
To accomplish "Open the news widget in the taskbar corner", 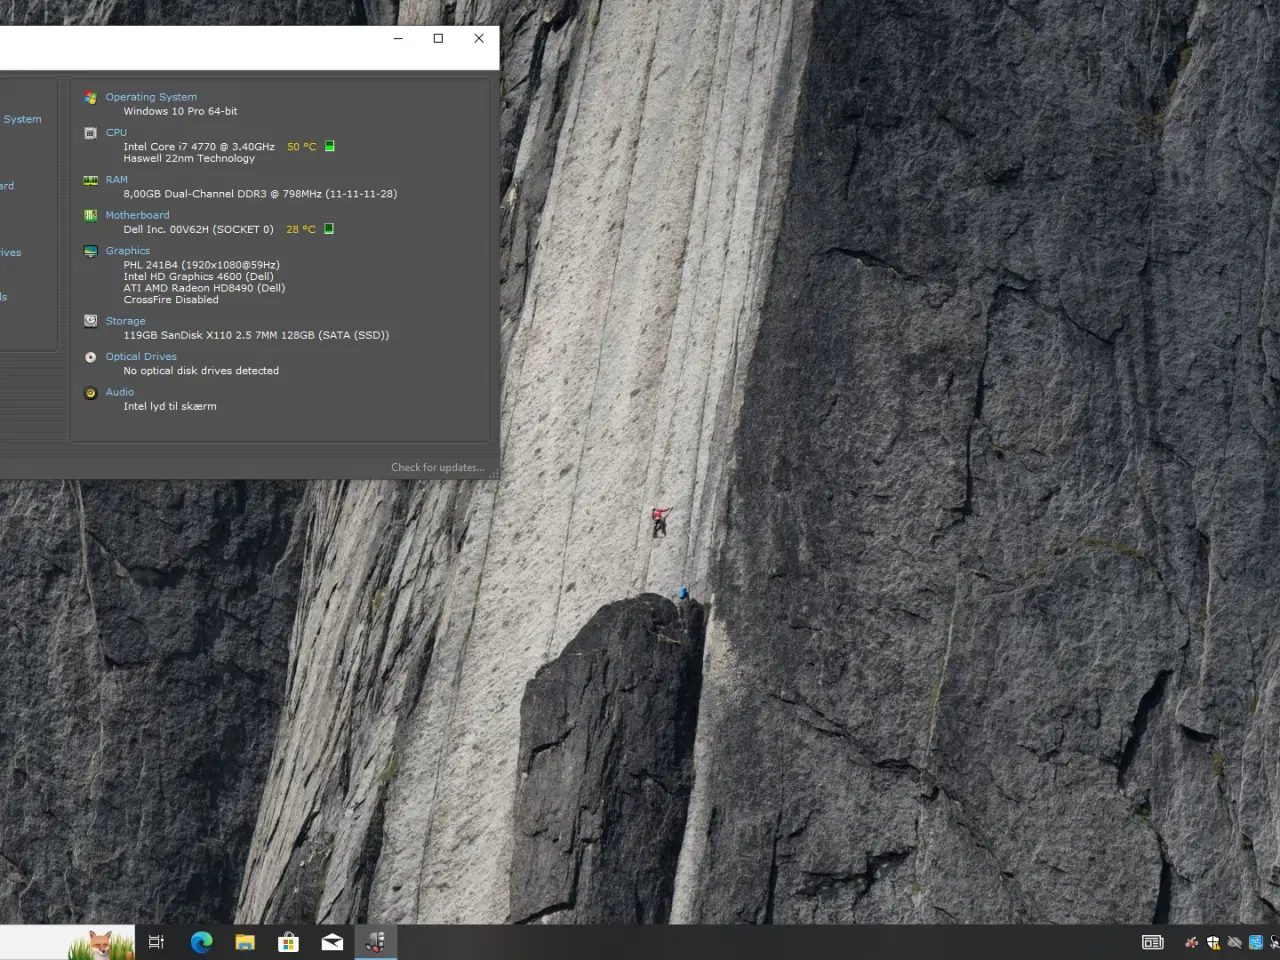I will point(1152,941).
